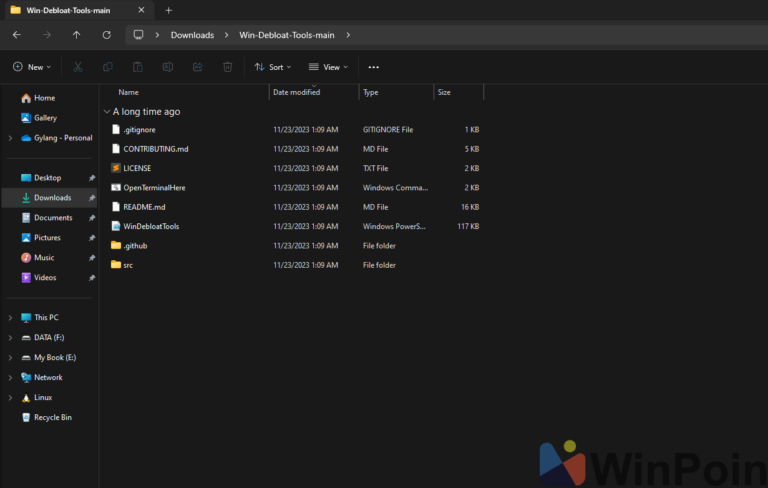Select the .github folder
Screen dimensions: 768x488
click(135, 245)
